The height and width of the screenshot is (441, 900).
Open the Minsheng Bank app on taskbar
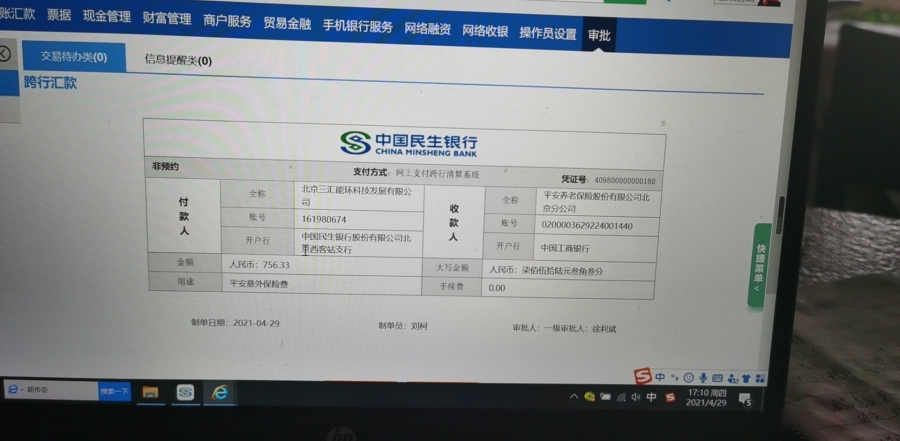[x=185, y=392]
